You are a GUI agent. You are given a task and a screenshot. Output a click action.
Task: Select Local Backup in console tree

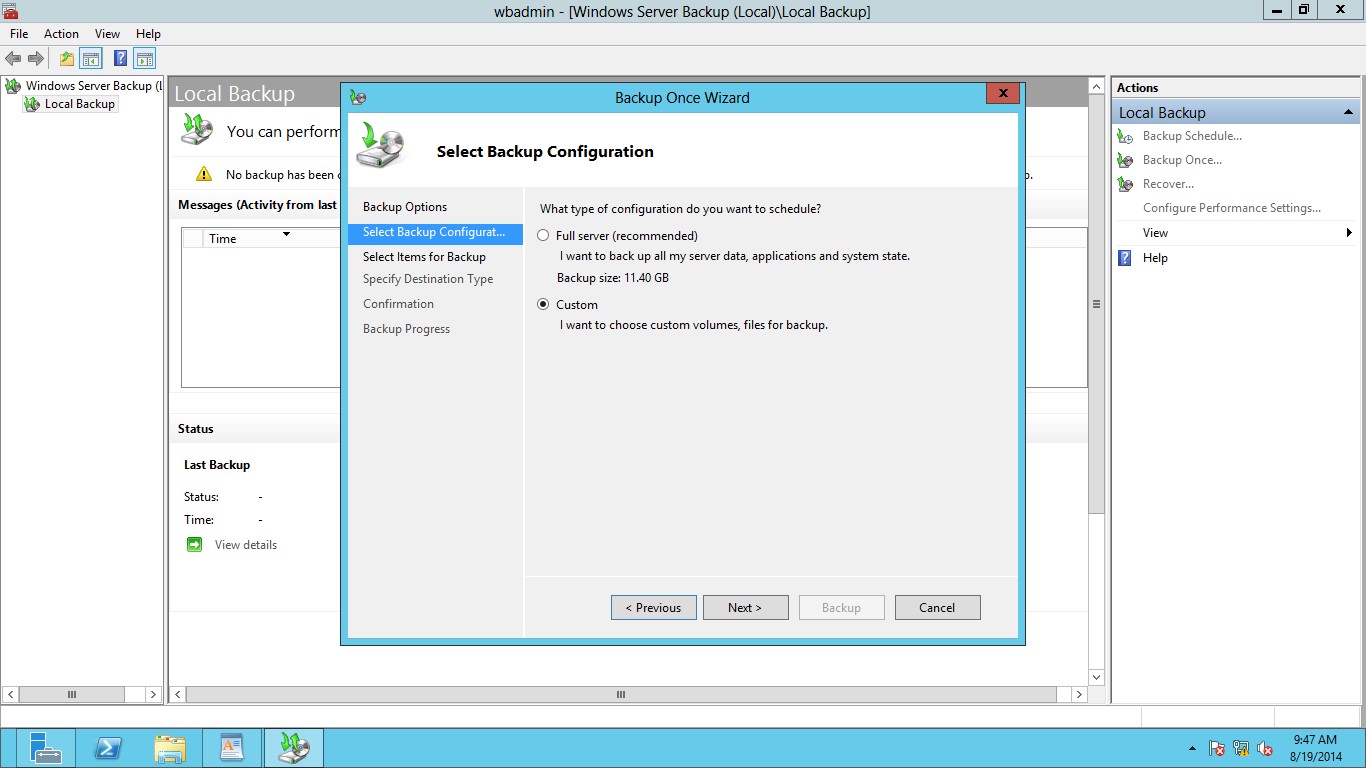80,104
